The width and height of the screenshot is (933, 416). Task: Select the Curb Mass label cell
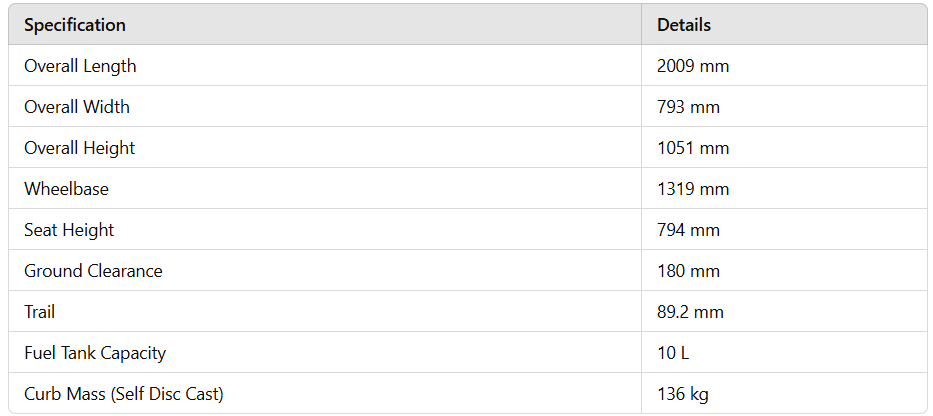pos(124,394)
